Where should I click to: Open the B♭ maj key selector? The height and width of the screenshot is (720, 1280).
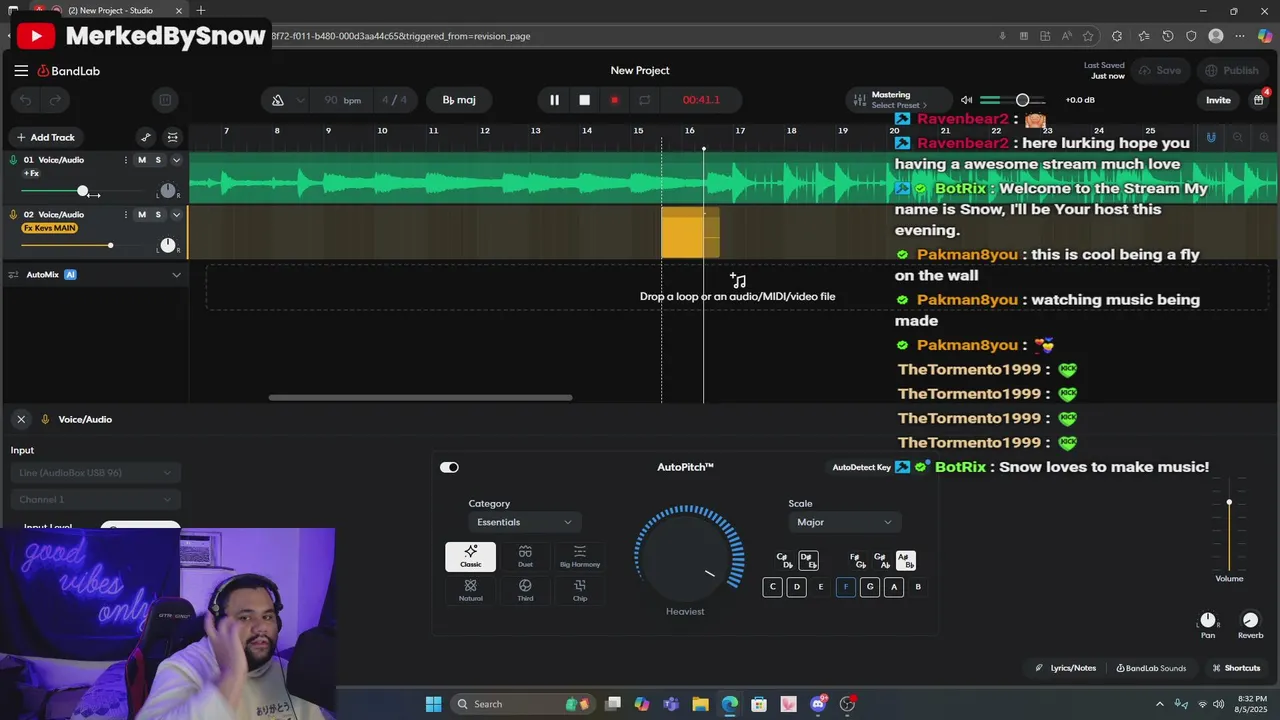(459, 100)
